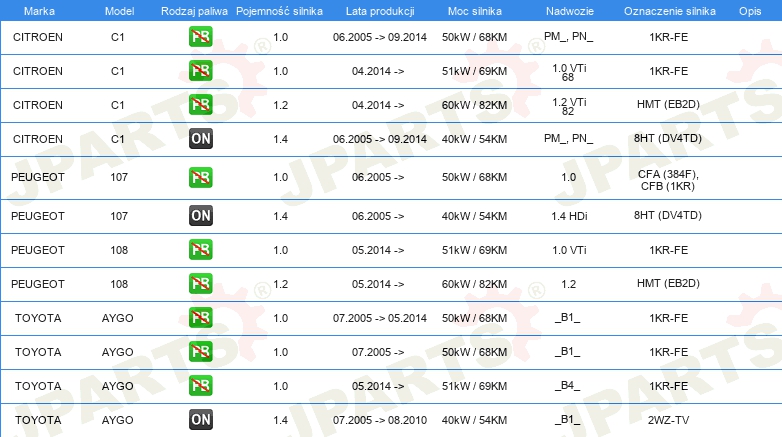Click 1.2 capacity in Citroen C1 row
This screenshot has width=782, height=437.
pyautogui.click(x=281, y=105)
